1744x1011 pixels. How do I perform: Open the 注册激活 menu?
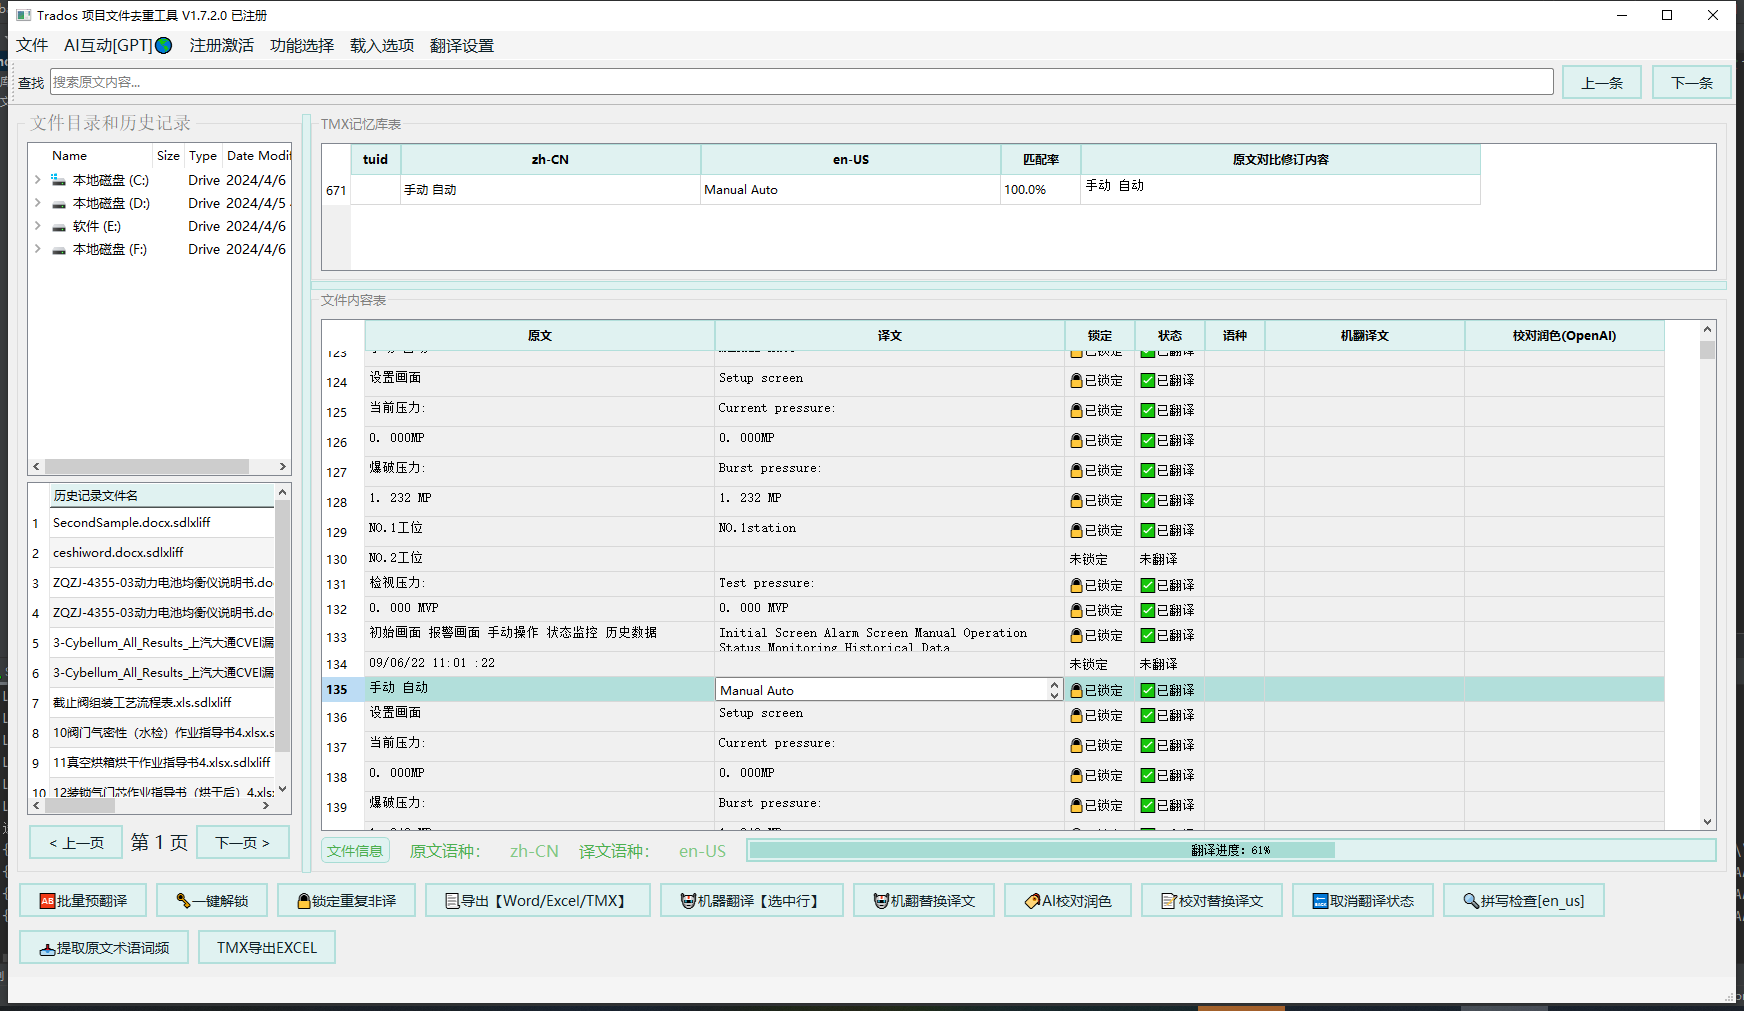point(221,45)
